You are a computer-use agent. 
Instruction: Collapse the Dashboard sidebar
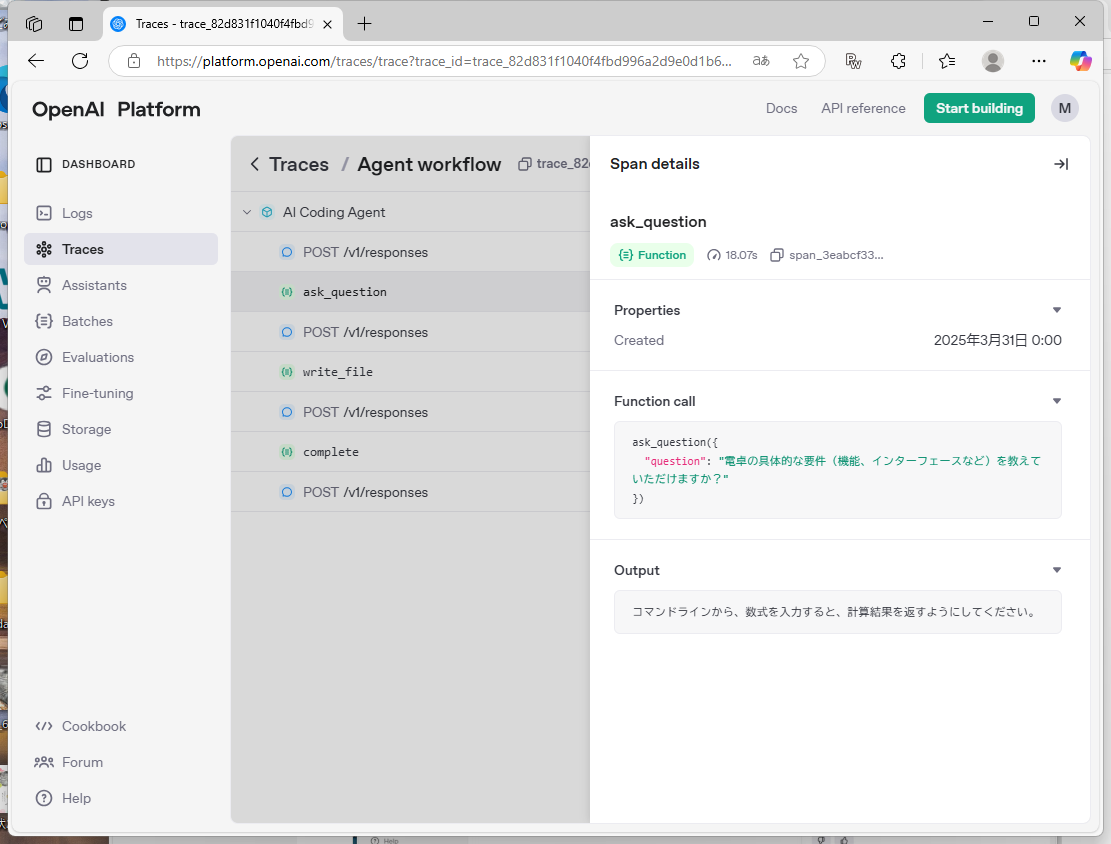coord(44,164)
